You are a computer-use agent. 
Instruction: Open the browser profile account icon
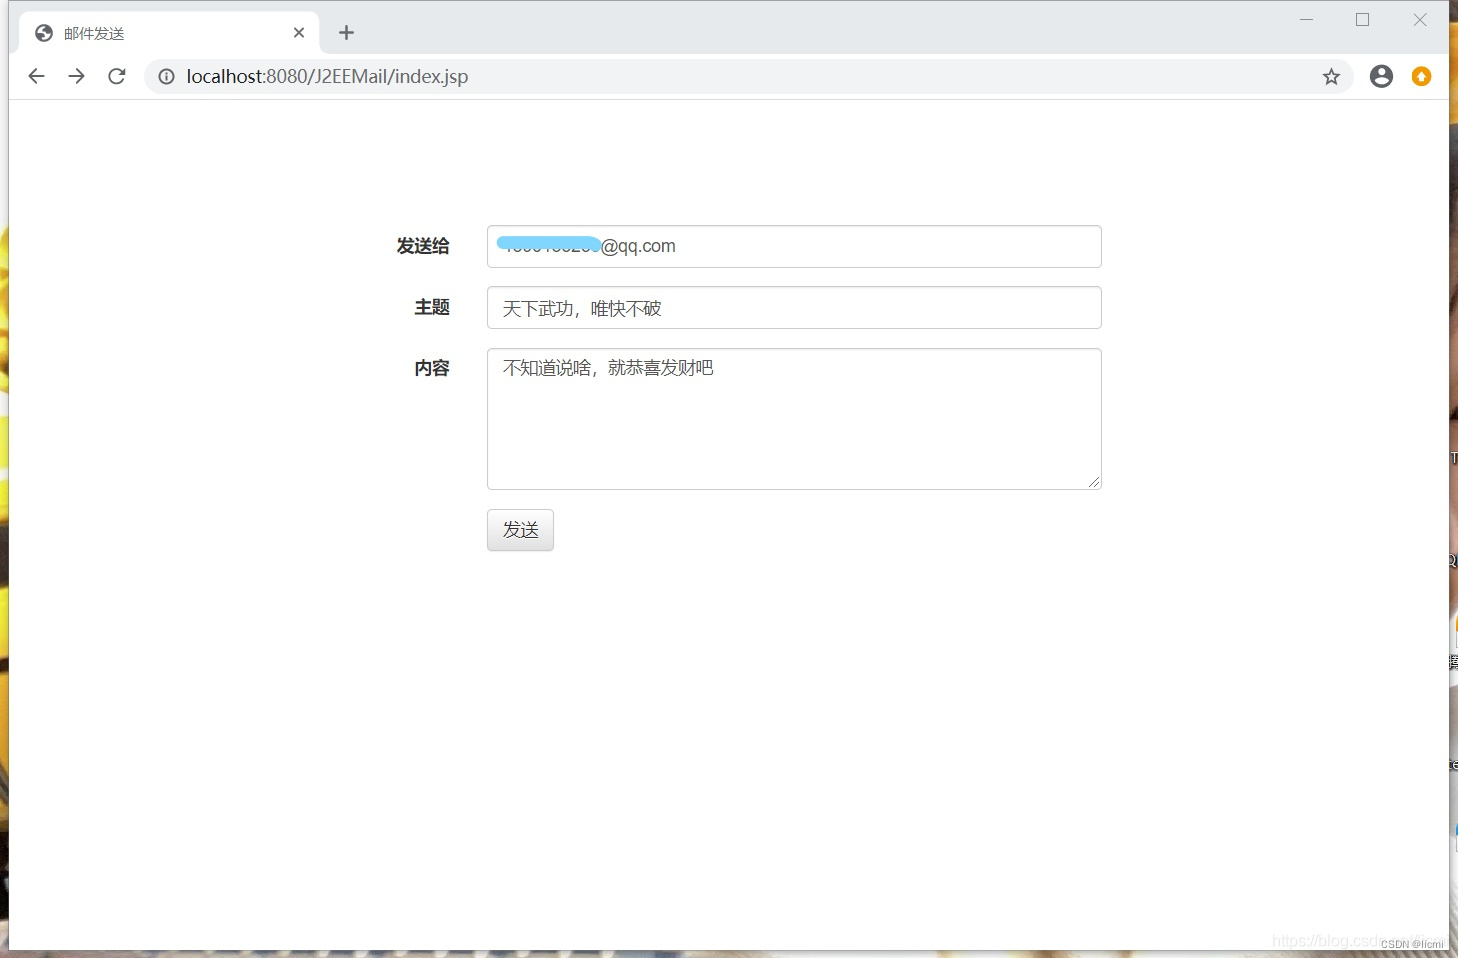[1381, 76]
